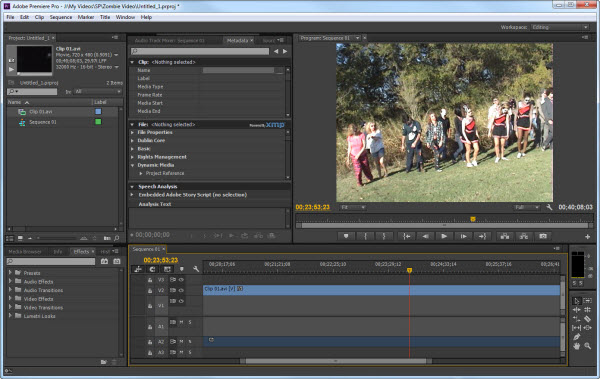
Task: Select the Pen tool
Action: [577, 337]
